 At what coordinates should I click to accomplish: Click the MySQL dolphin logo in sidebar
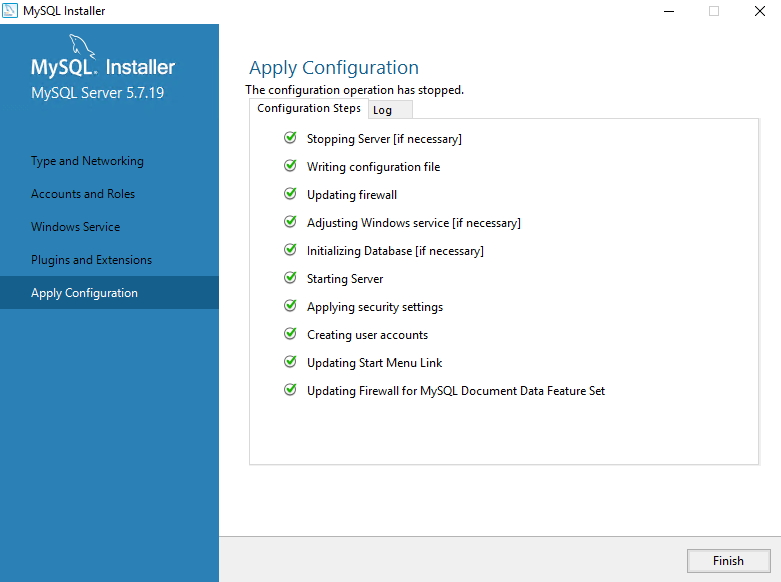point(82,46)
